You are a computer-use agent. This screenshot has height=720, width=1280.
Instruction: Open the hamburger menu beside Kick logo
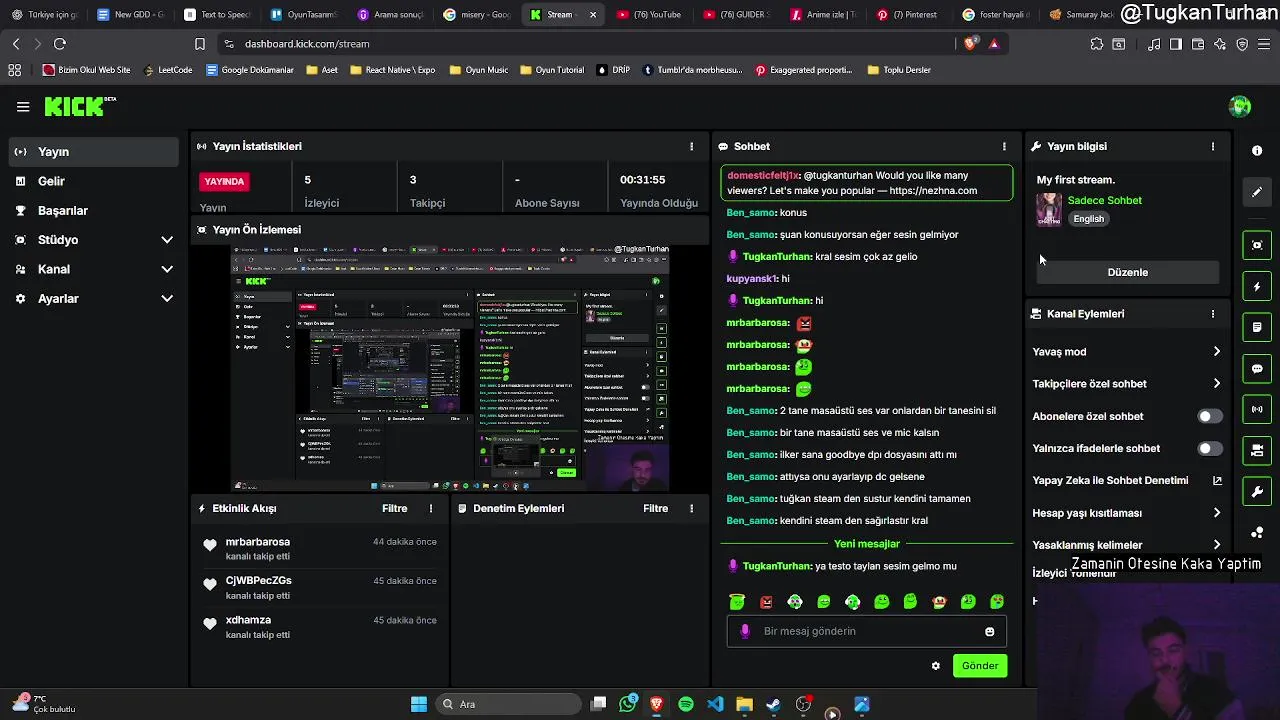(23, 107)
